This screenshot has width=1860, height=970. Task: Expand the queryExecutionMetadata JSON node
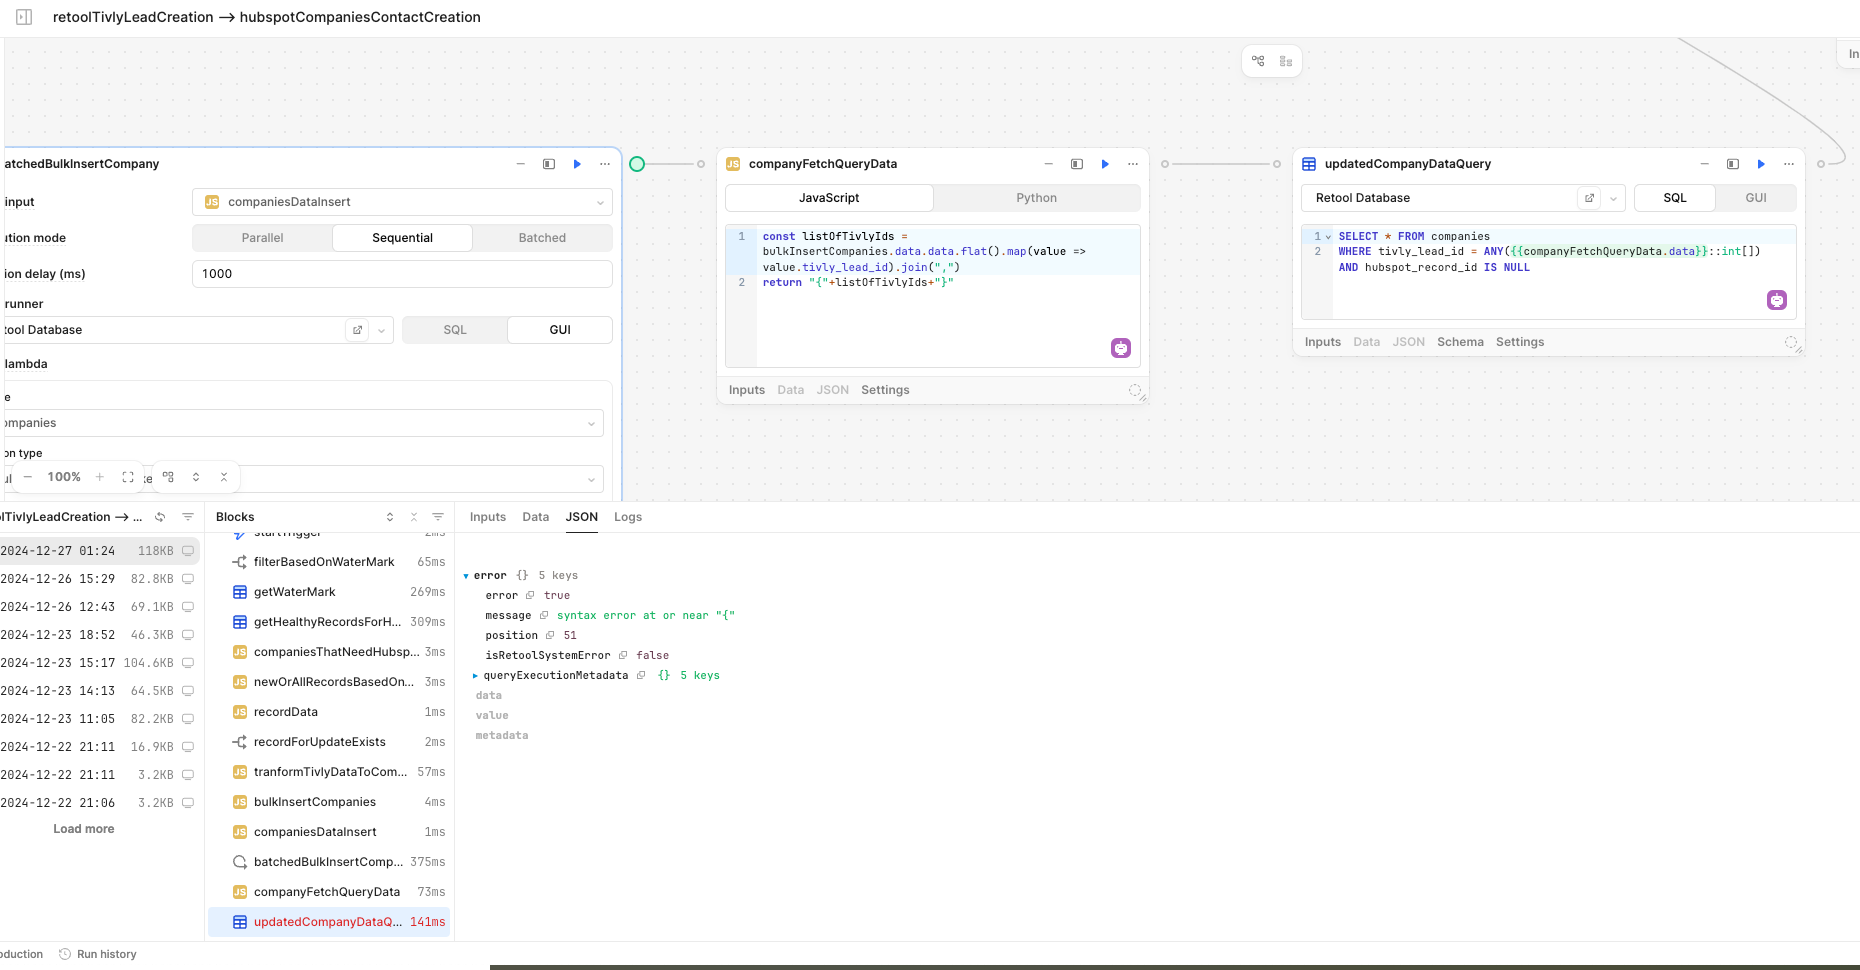pos(475,676)
